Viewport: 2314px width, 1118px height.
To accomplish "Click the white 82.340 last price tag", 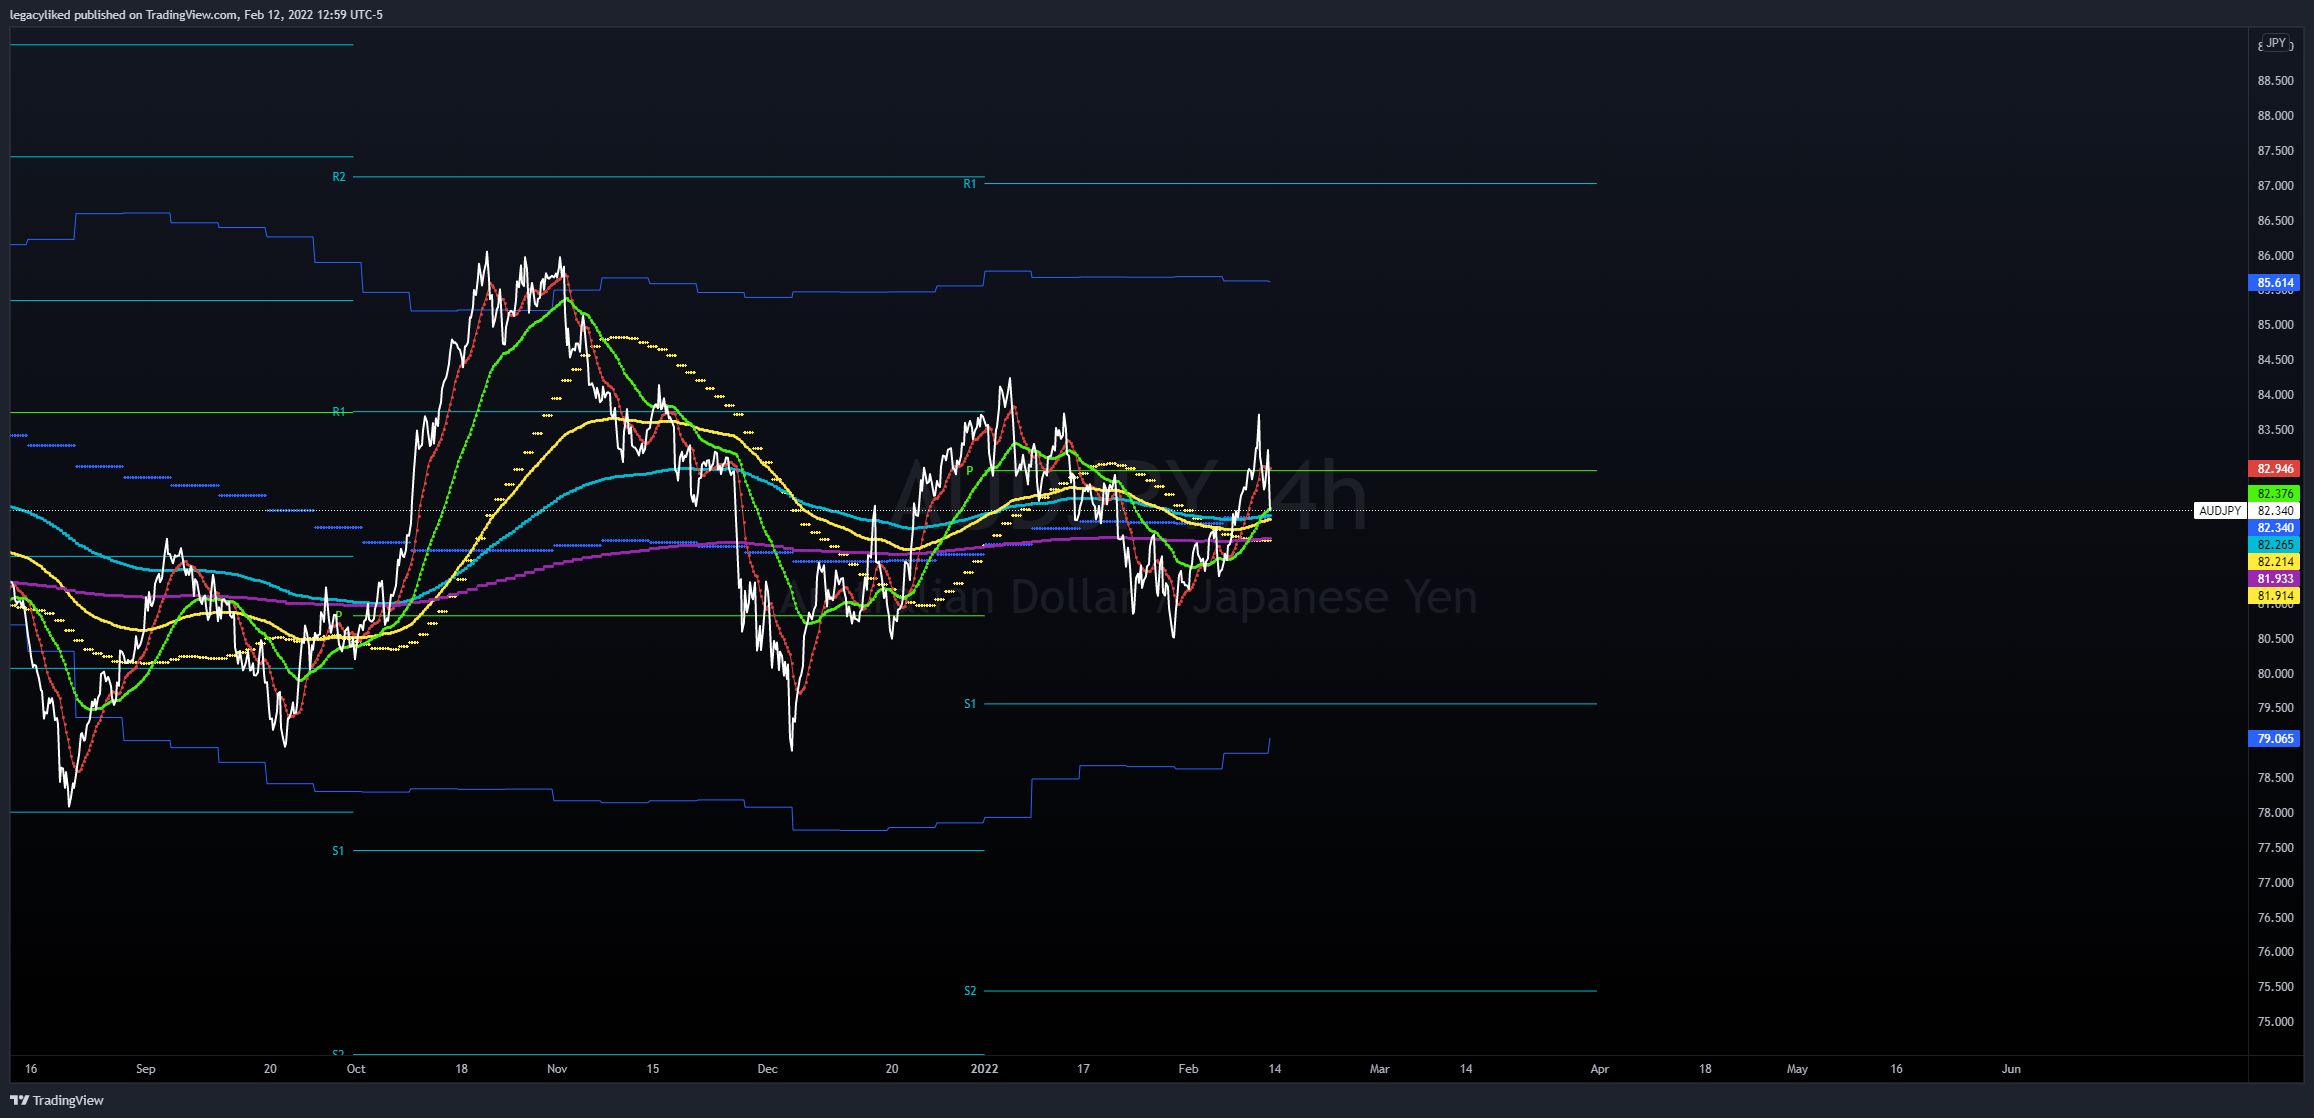I will coord(2274,511).
